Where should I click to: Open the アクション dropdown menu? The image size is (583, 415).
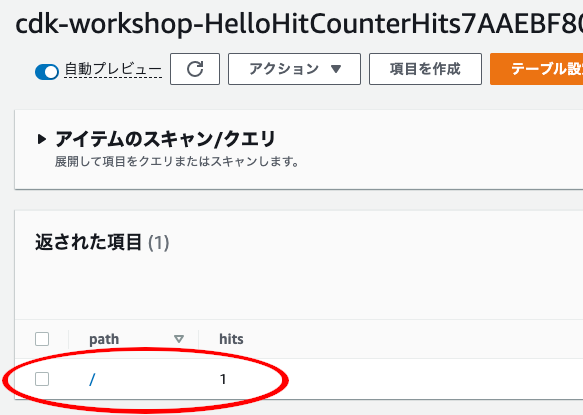coord(294,69)
